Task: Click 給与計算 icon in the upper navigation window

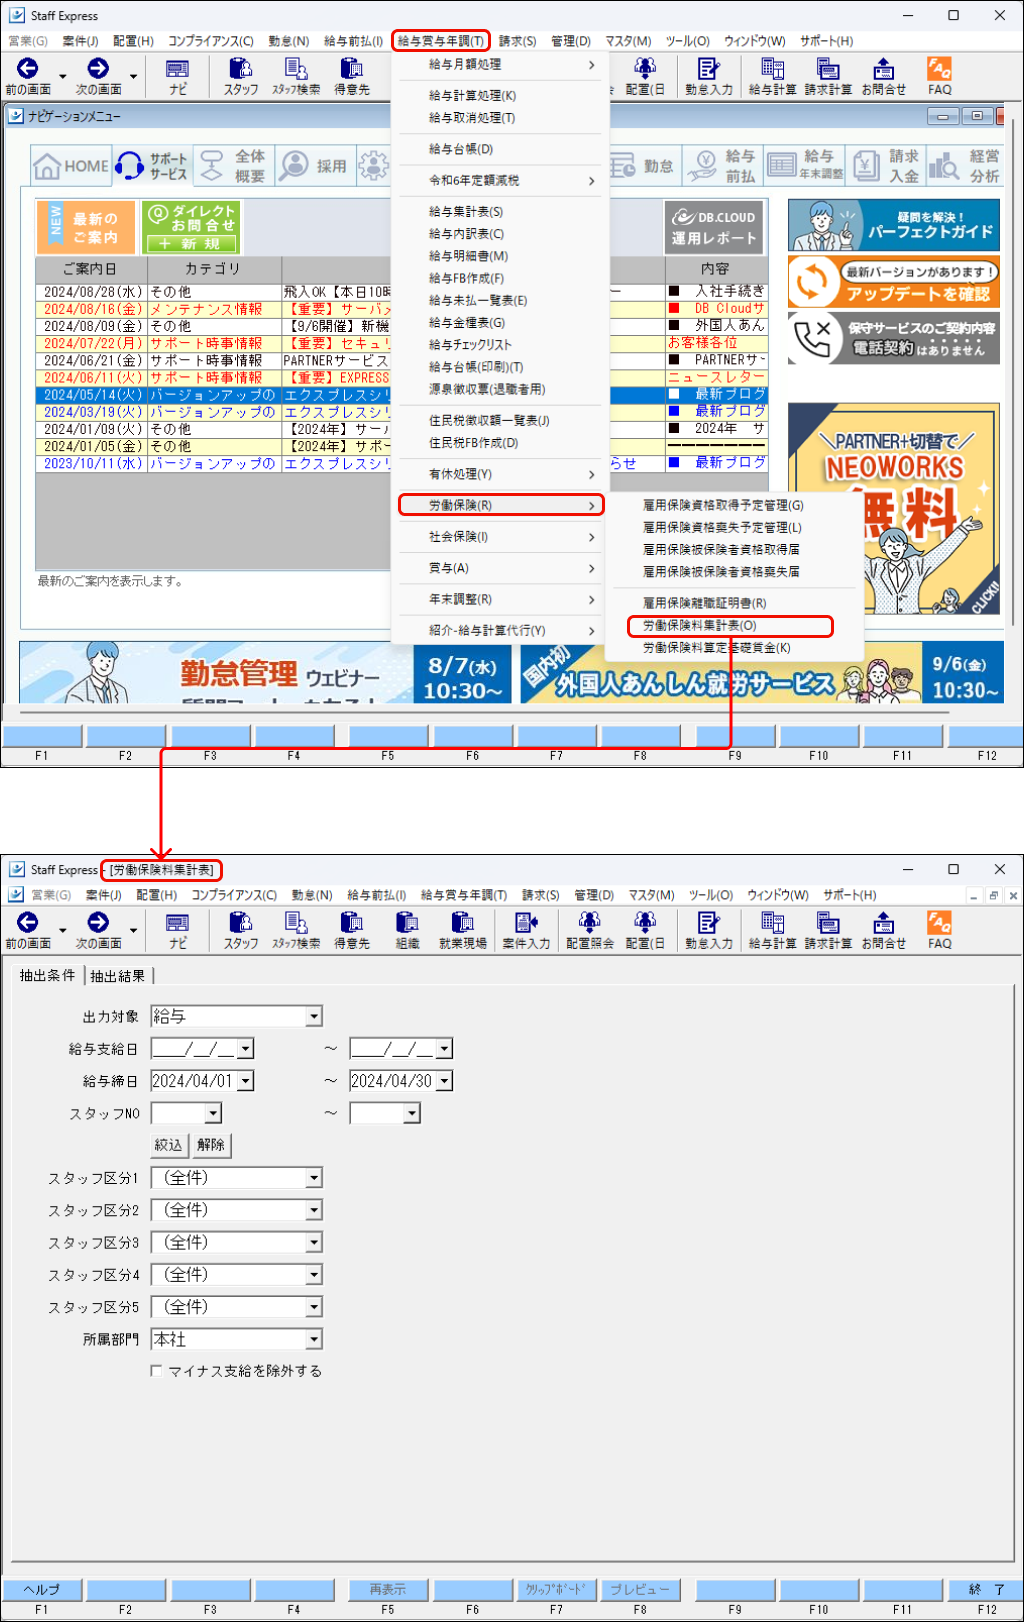Action: [773, 75]
